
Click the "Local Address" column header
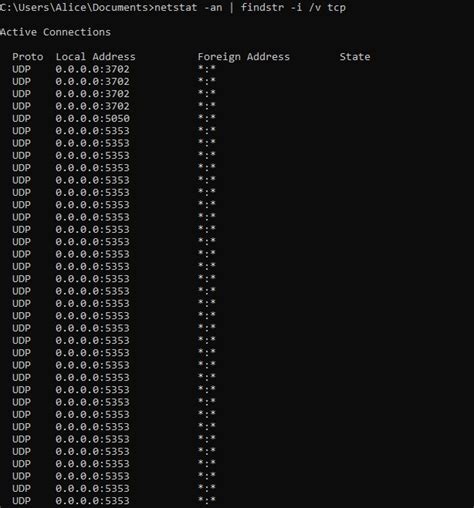click(96, 57)
